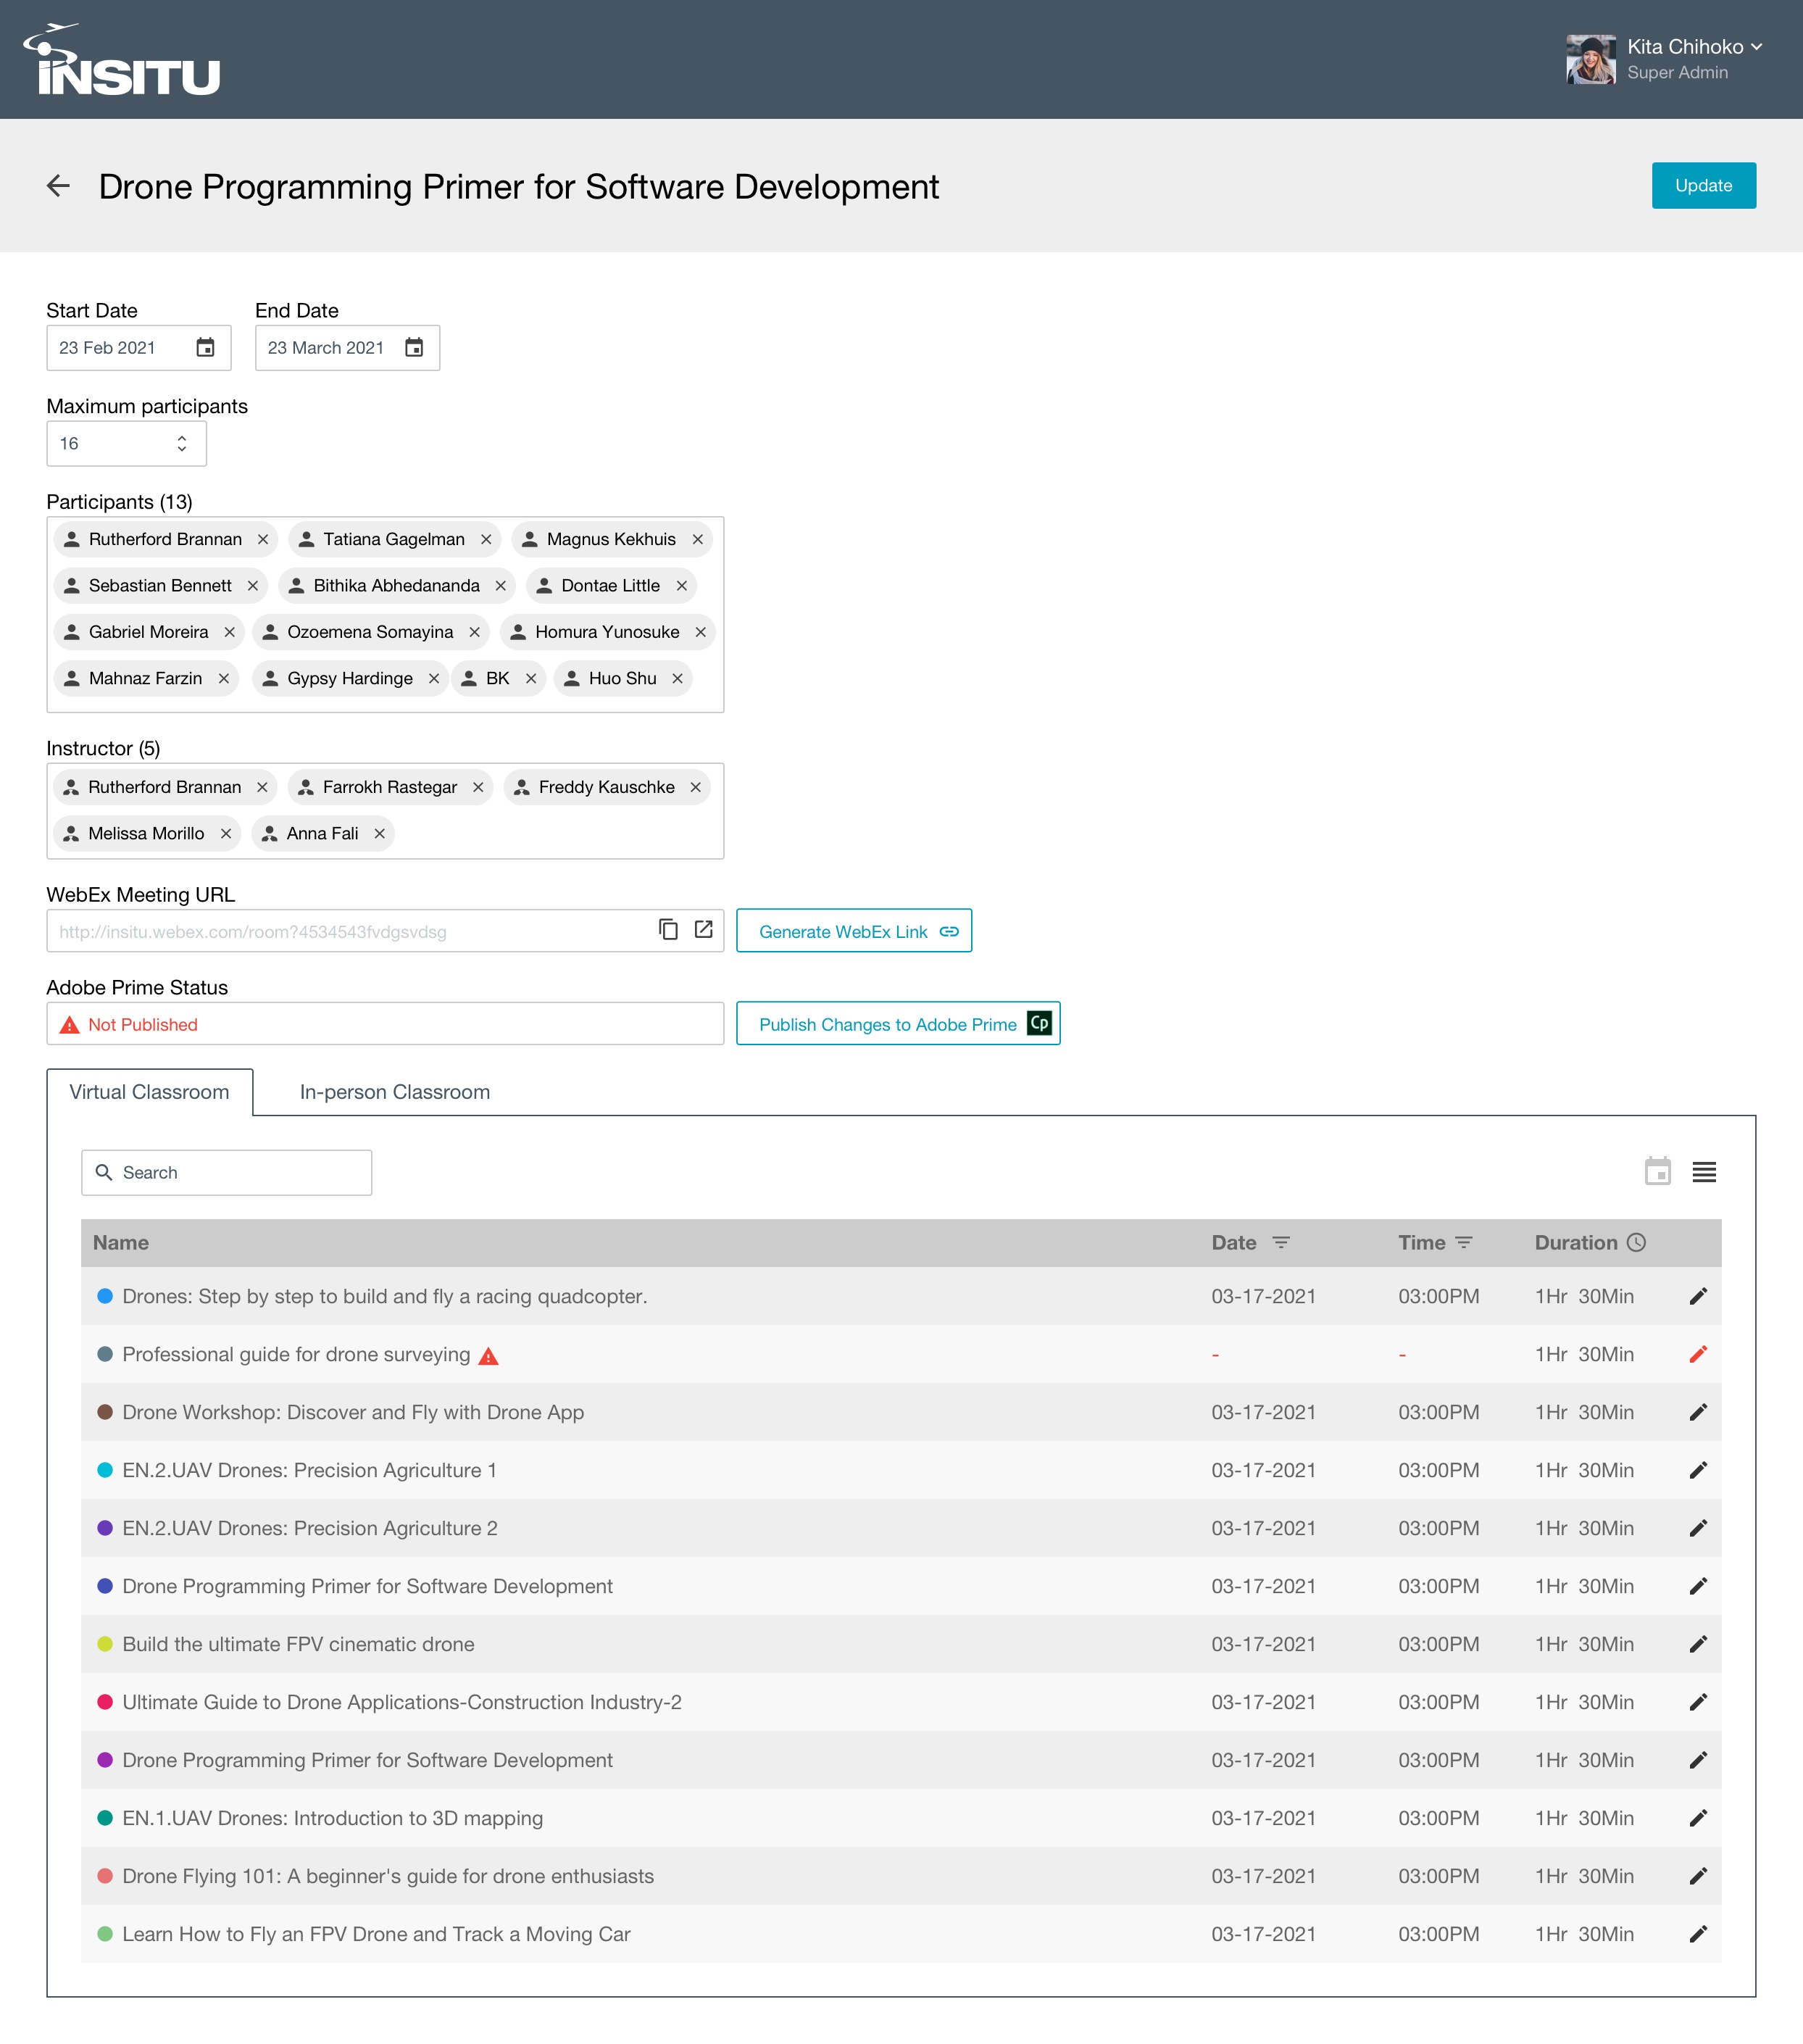The image size is (1803, 2044).
Task: Click warning icon beside Professional guide for drone surveying
Action: coord(489,1356)
